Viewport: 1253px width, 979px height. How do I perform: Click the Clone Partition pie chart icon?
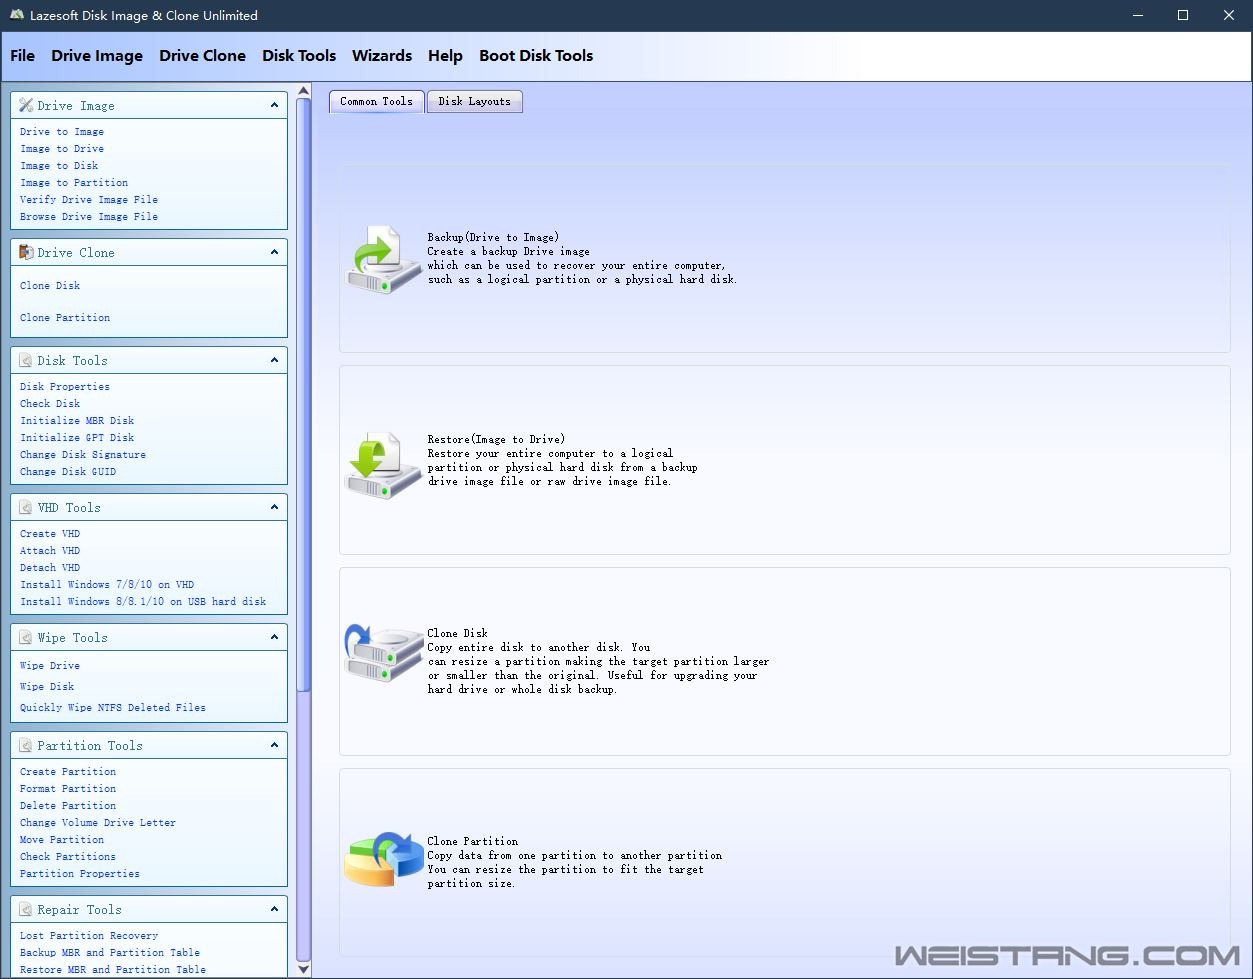point(384,860)
